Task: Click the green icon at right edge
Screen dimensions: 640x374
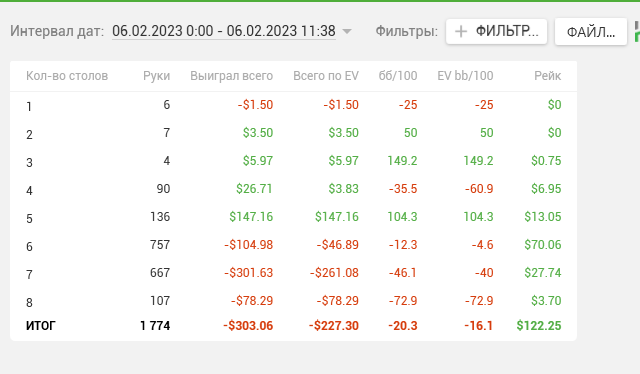Action: pyautogui.click(x=637, y=31)
